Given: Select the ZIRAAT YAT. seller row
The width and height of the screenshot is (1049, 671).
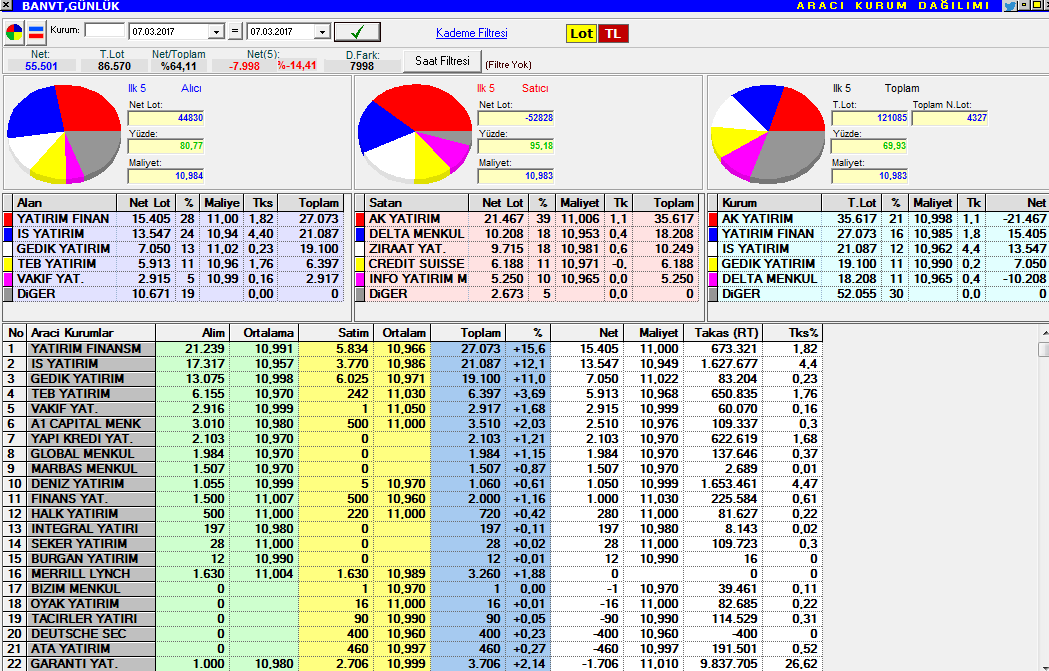Looking at the screenshot, I should 527,249.
